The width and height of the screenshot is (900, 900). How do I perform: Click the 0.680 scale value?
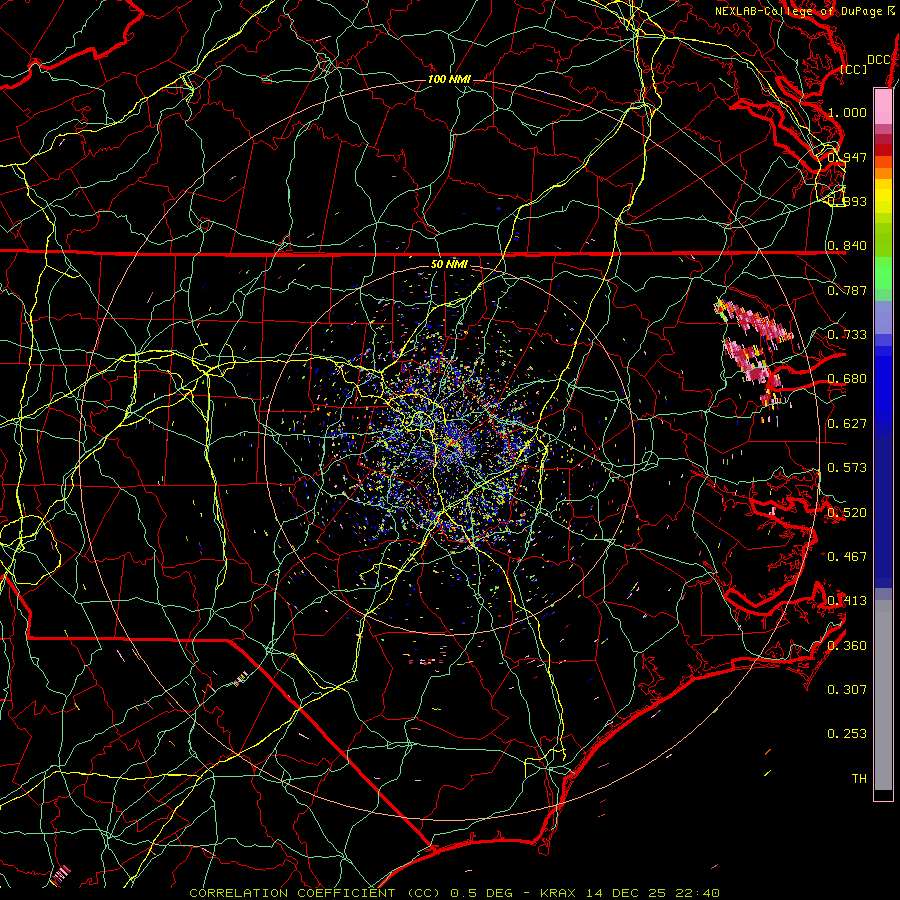(847, 379)
